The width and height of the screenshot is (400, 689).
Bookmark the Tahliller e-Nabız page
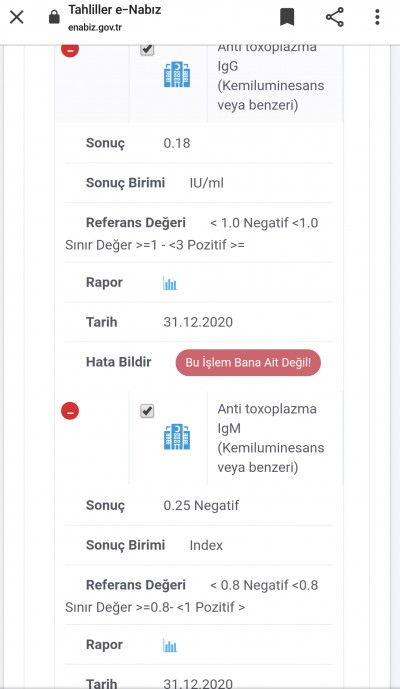coord(287,18)
